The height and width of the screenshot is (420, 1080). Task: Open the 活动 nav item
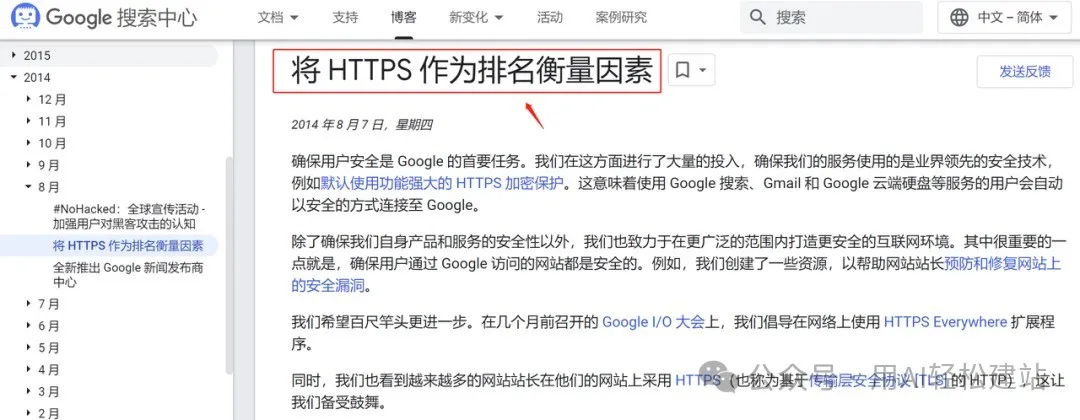[x=550, y=17]
